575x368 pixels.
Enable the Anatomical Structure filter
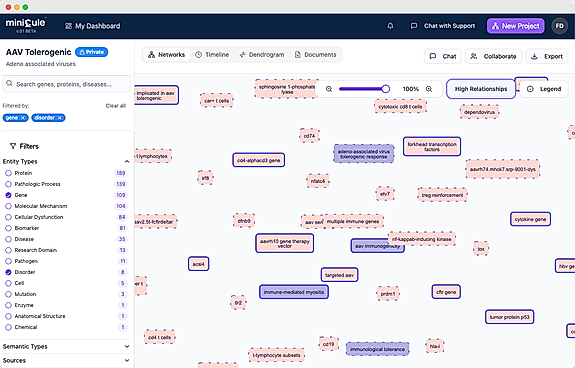coord(8,316)
